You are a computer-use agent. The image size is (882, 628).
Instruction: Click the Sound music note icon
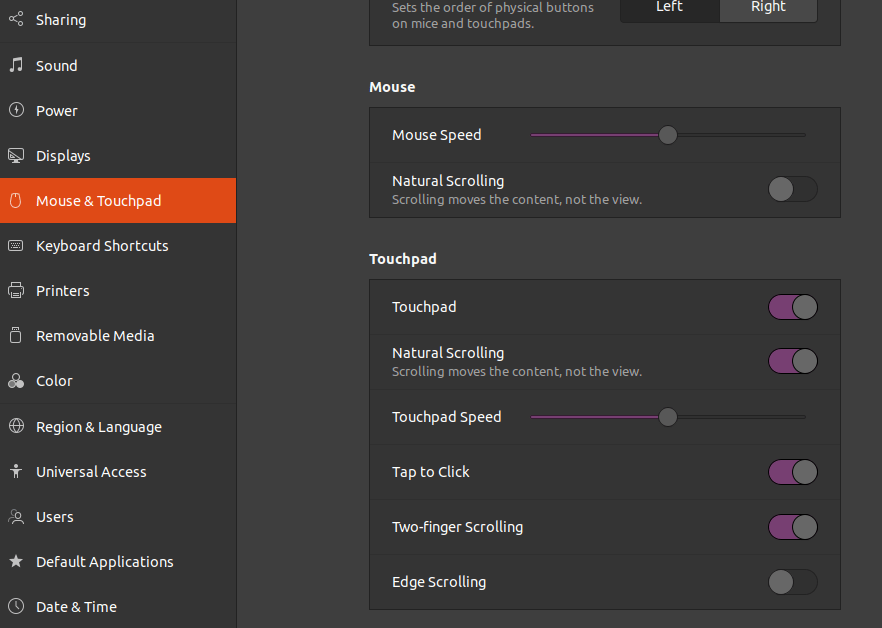pyautogui.click(x=16, y=66)
